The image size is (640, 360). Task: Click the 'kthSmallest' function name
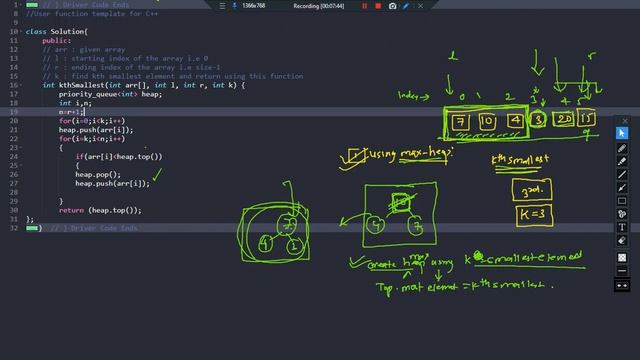81,85
